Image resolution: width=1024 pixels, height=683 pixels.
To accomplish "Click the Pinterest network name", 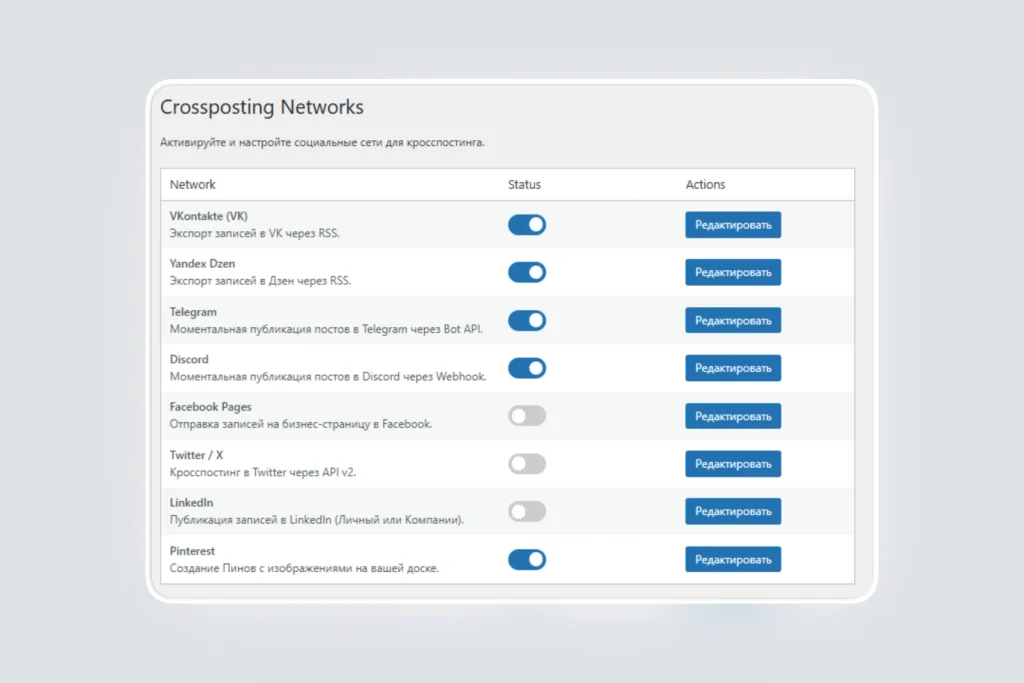I will (x=192, y=551).
